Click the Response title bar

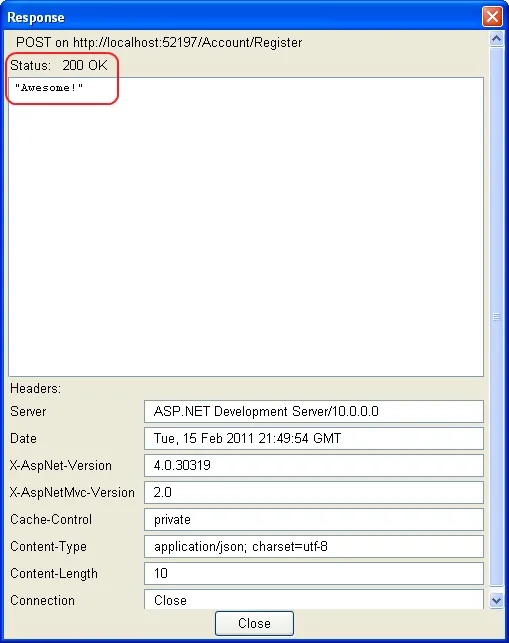(242, 17)
